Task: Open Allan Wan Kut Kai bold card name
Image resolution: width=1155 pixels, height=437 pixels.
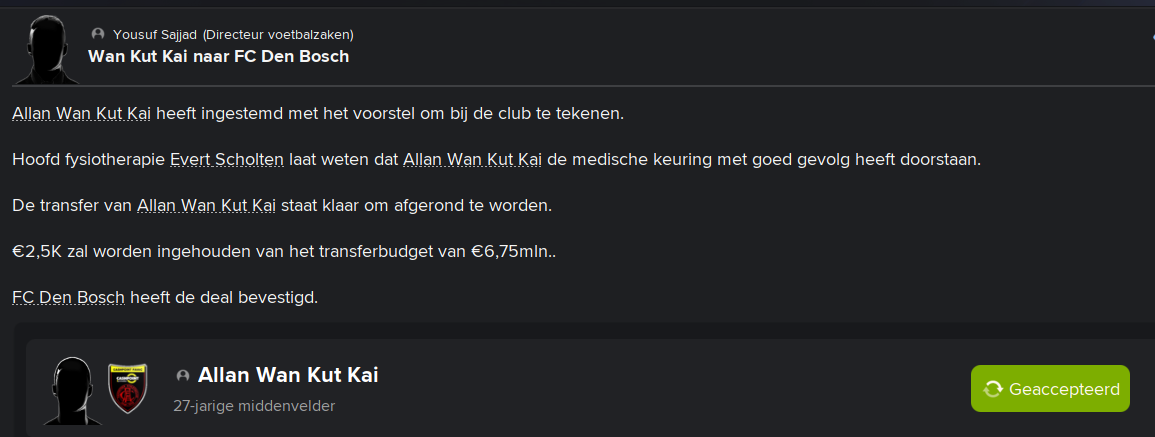Action: coord(288,375)
